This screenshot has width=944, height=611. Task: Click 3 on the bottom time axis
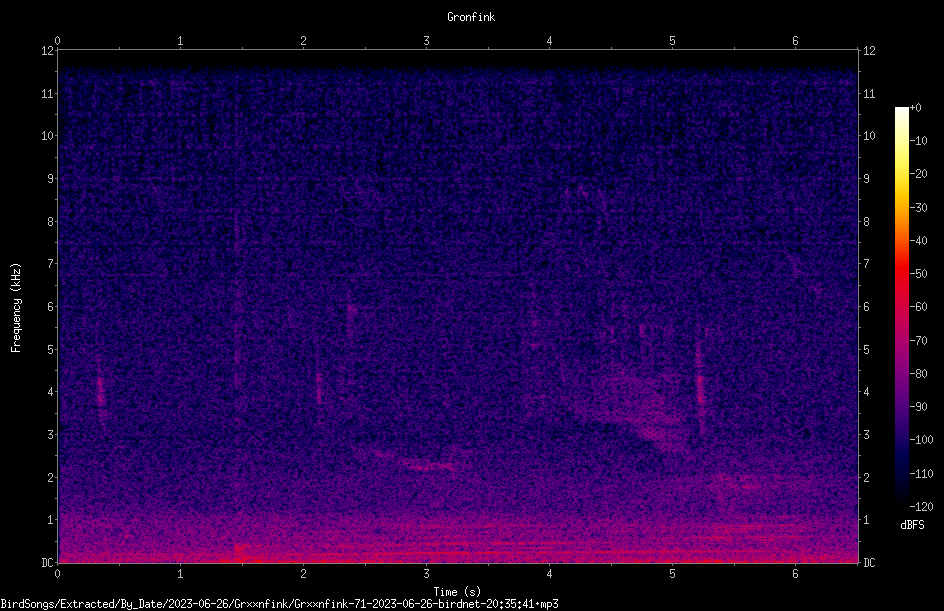pos(426,574)
